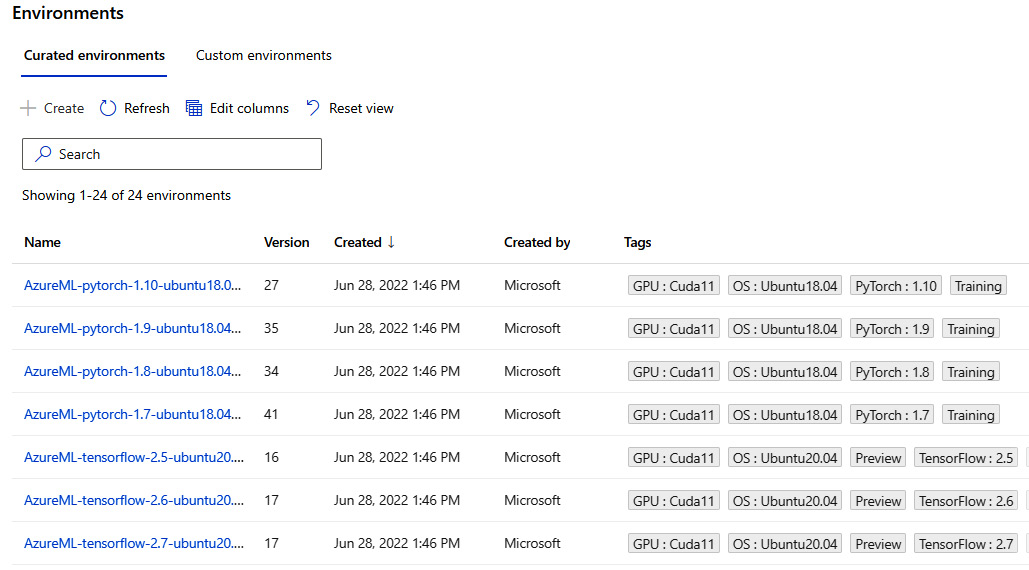Focus the Search input field
This screenshot has width=1029, height=570.
tap(172, 154)
